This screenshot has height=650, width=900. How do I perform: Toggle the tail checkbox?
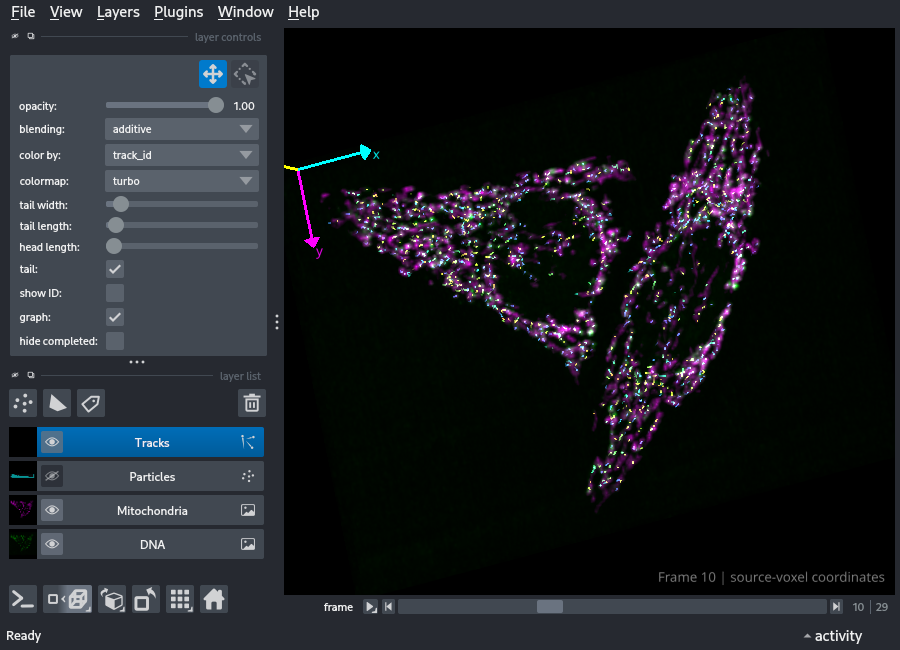click(x=115, y=269)
